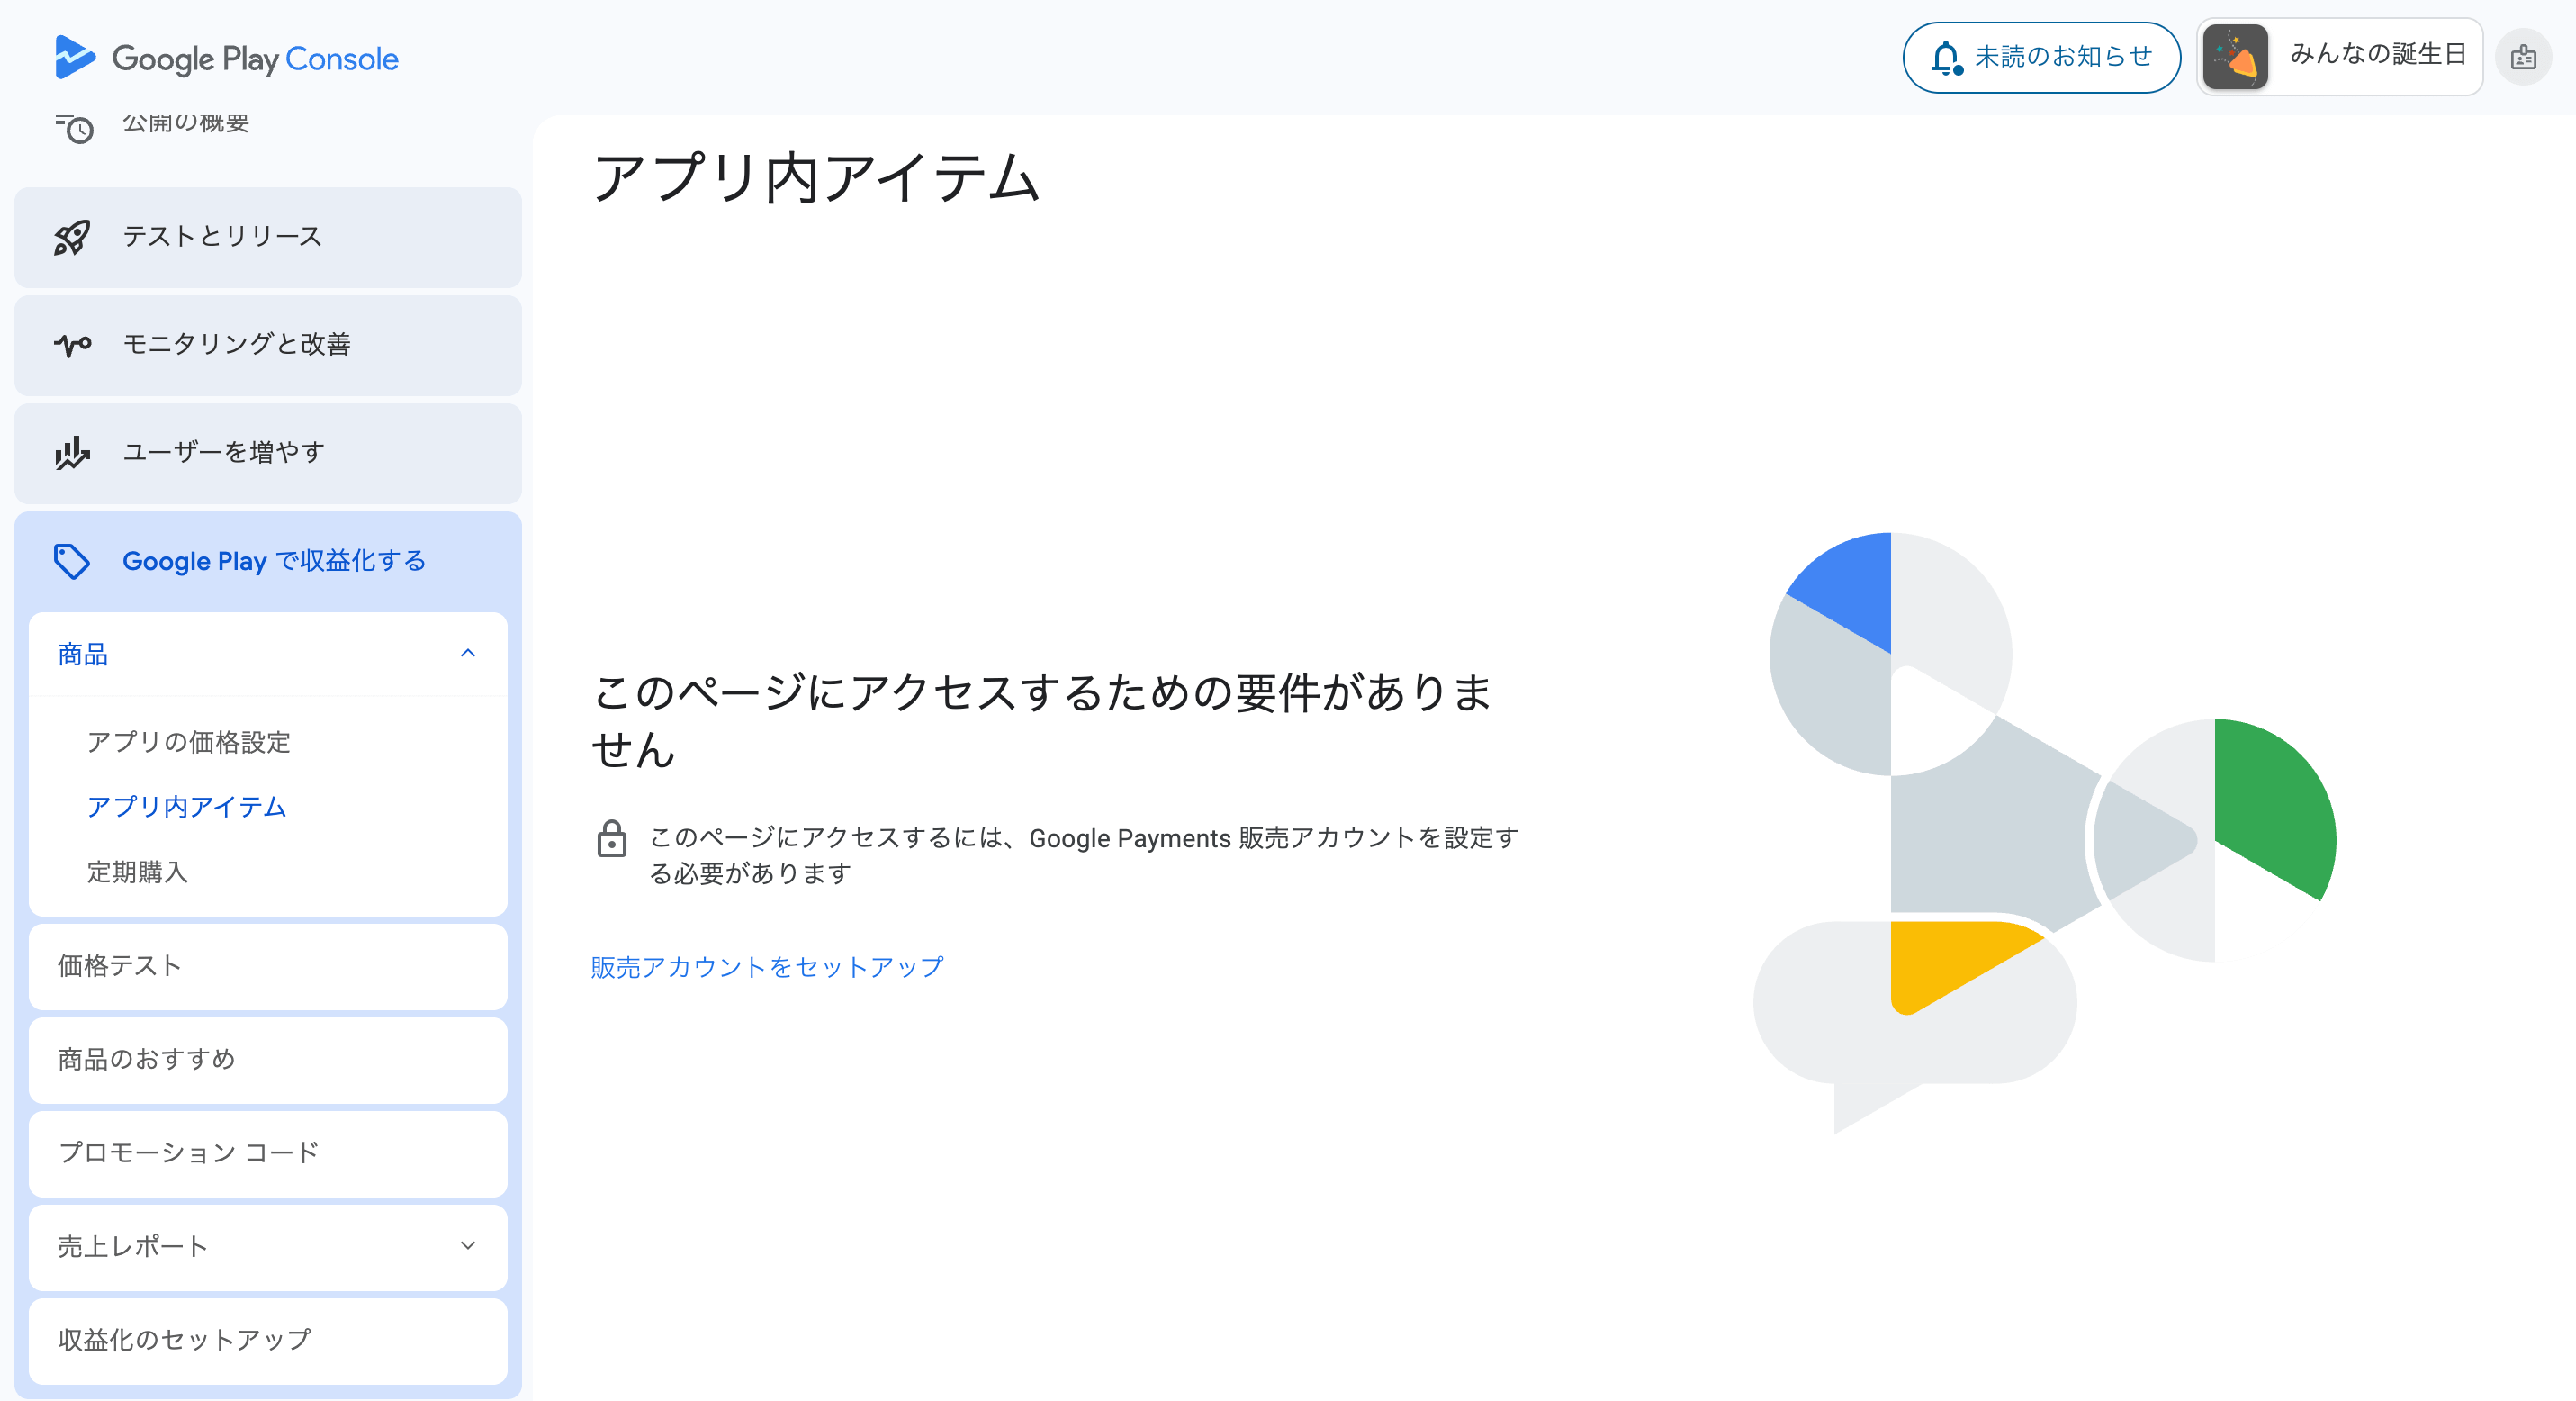Expand the 売上レポート chevron
The image size is (2576, 1401).
click(x=468, y=1246)
